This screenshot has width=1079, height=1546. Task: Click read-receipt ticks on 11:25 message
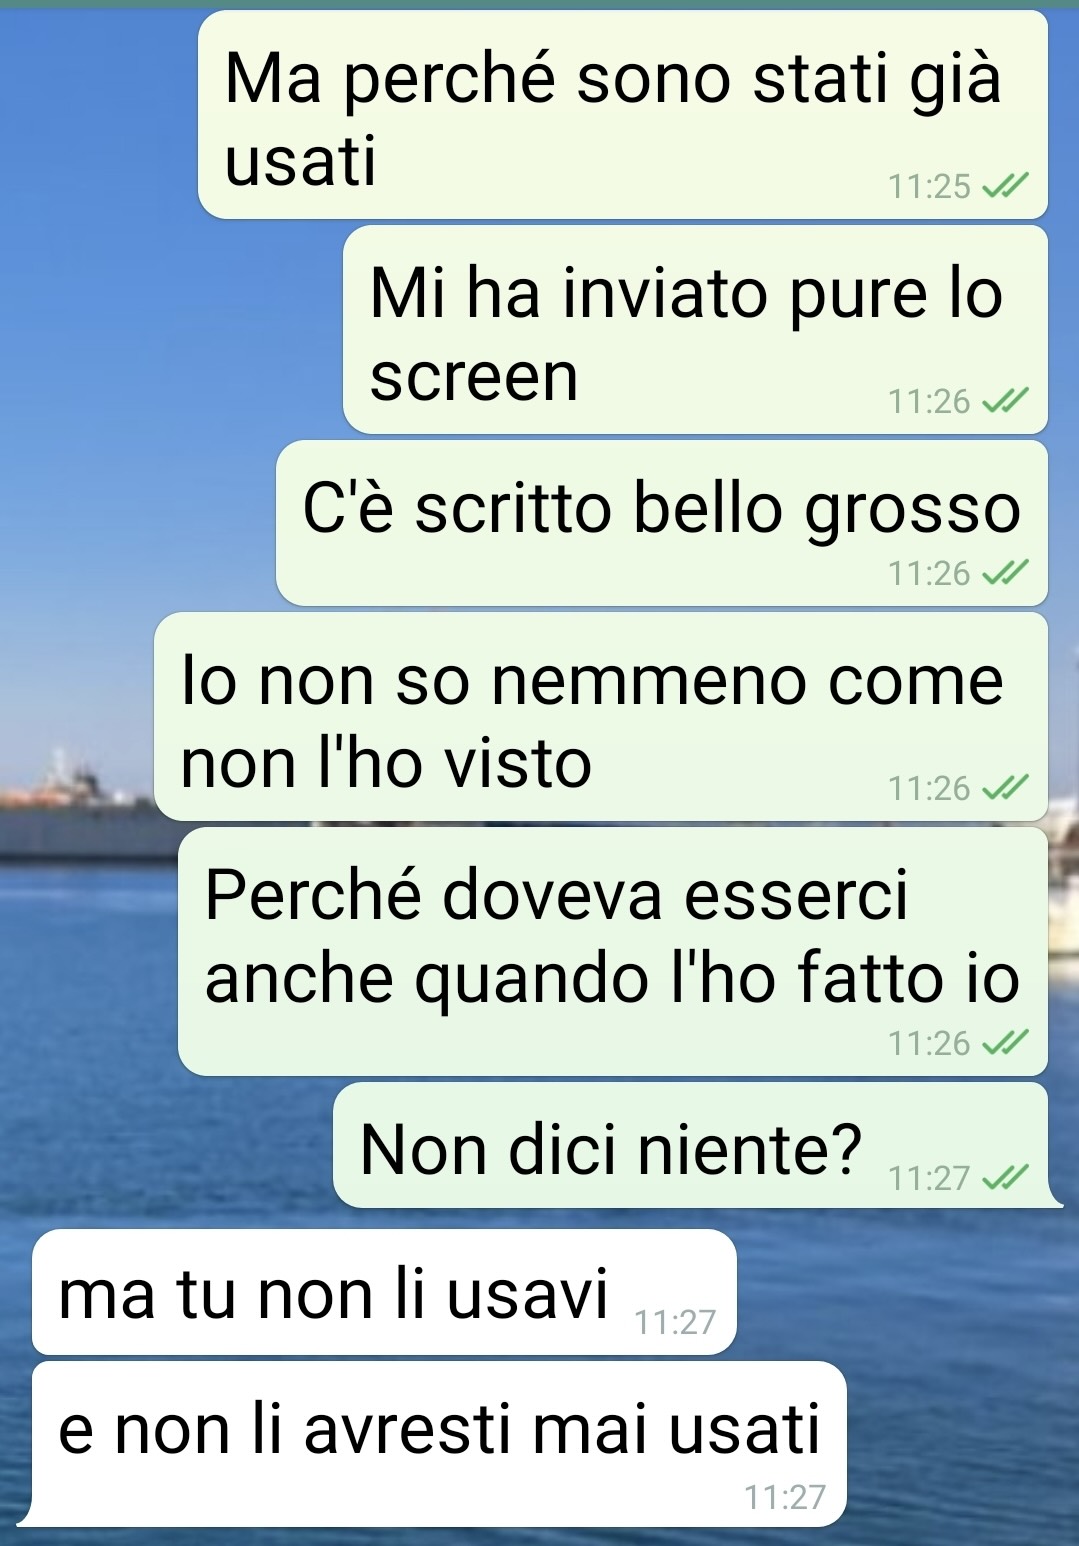1005,186
